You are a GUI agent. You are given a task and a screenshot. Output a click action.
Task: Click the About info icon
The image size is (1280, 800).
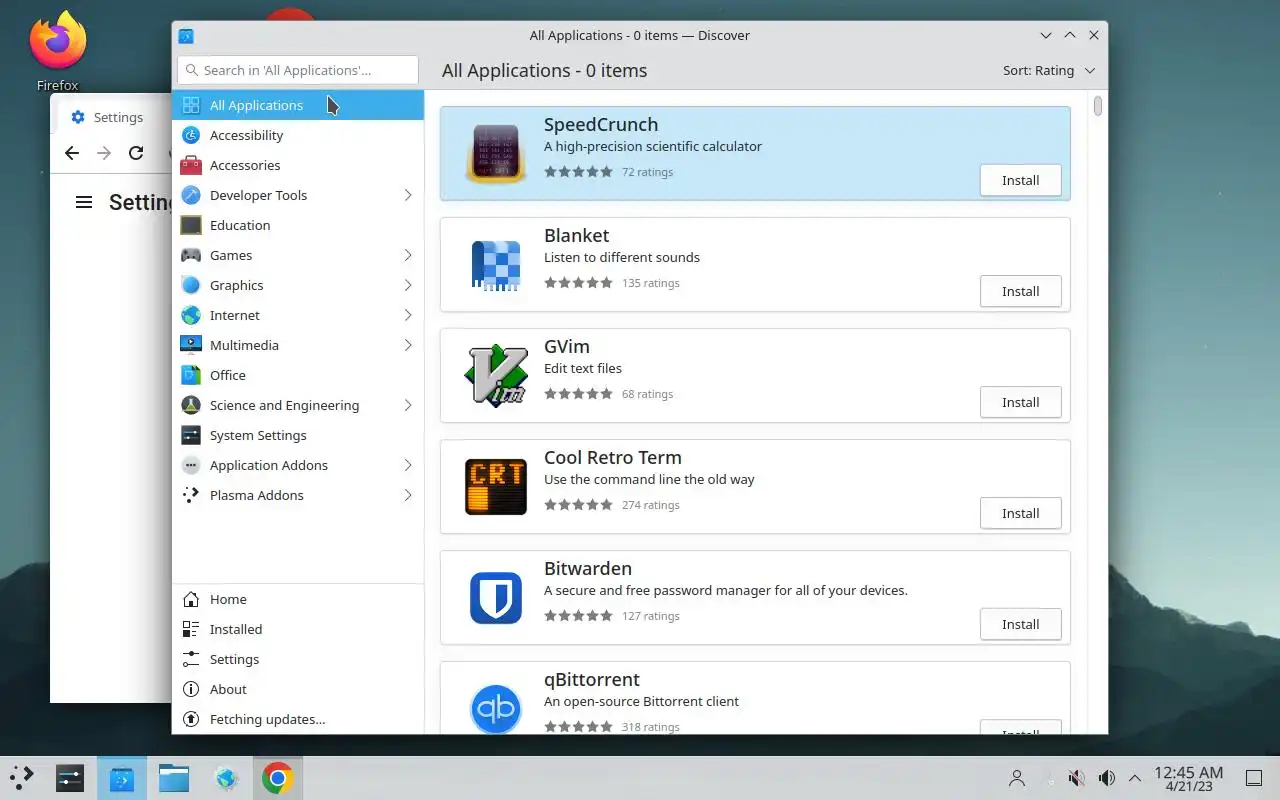191,689
